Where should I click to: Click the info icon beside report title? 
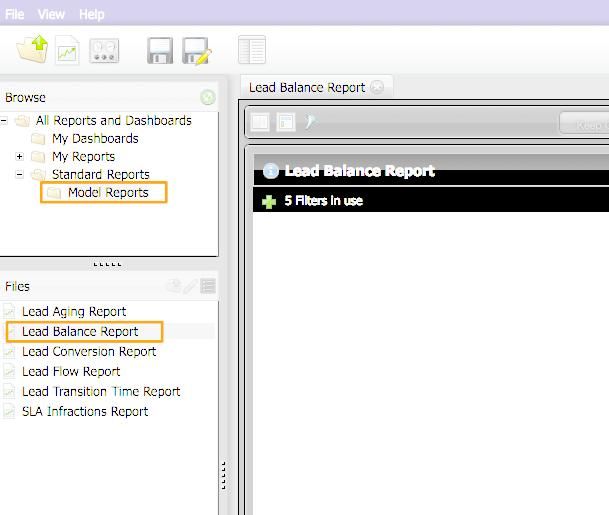[270, 171]
